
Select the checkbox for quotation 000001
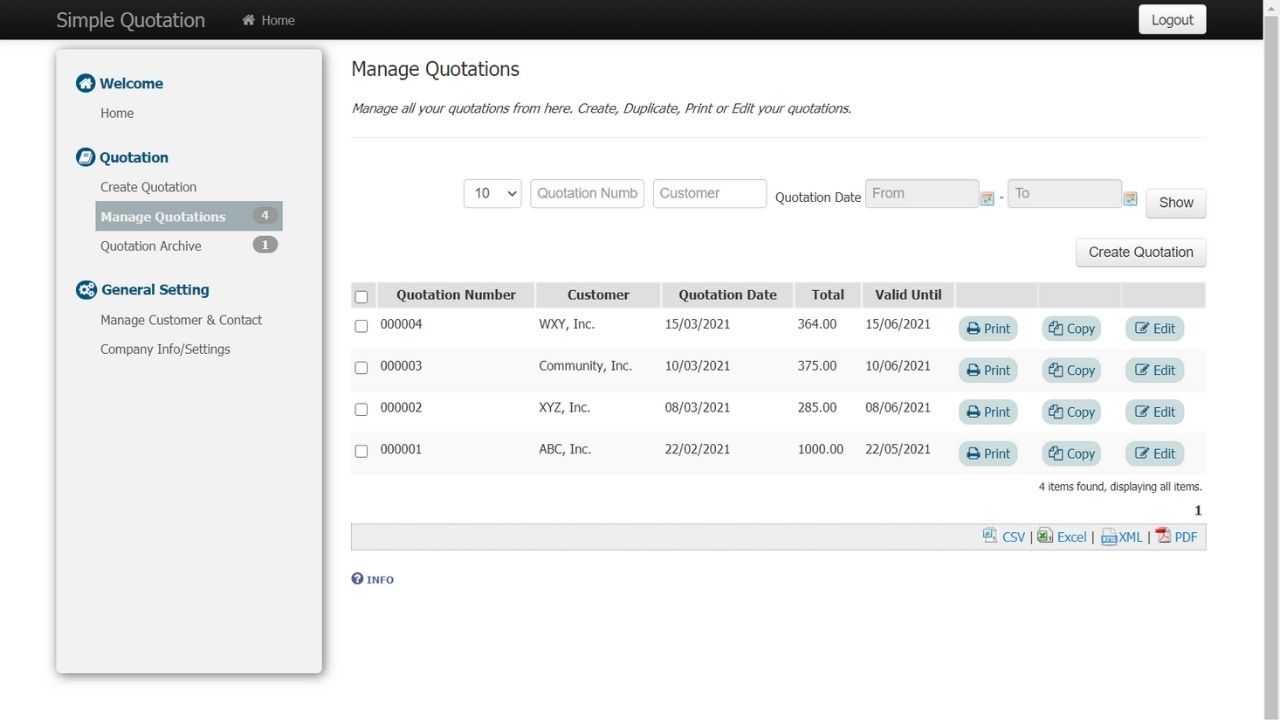click(x=361, y=451)
